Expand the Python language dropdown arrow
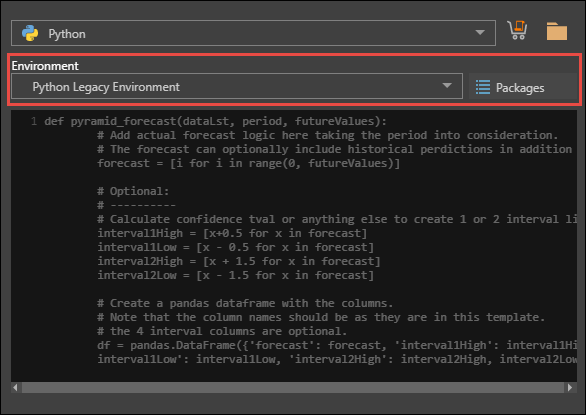586x415 pixels. click(x=480, y=33)
